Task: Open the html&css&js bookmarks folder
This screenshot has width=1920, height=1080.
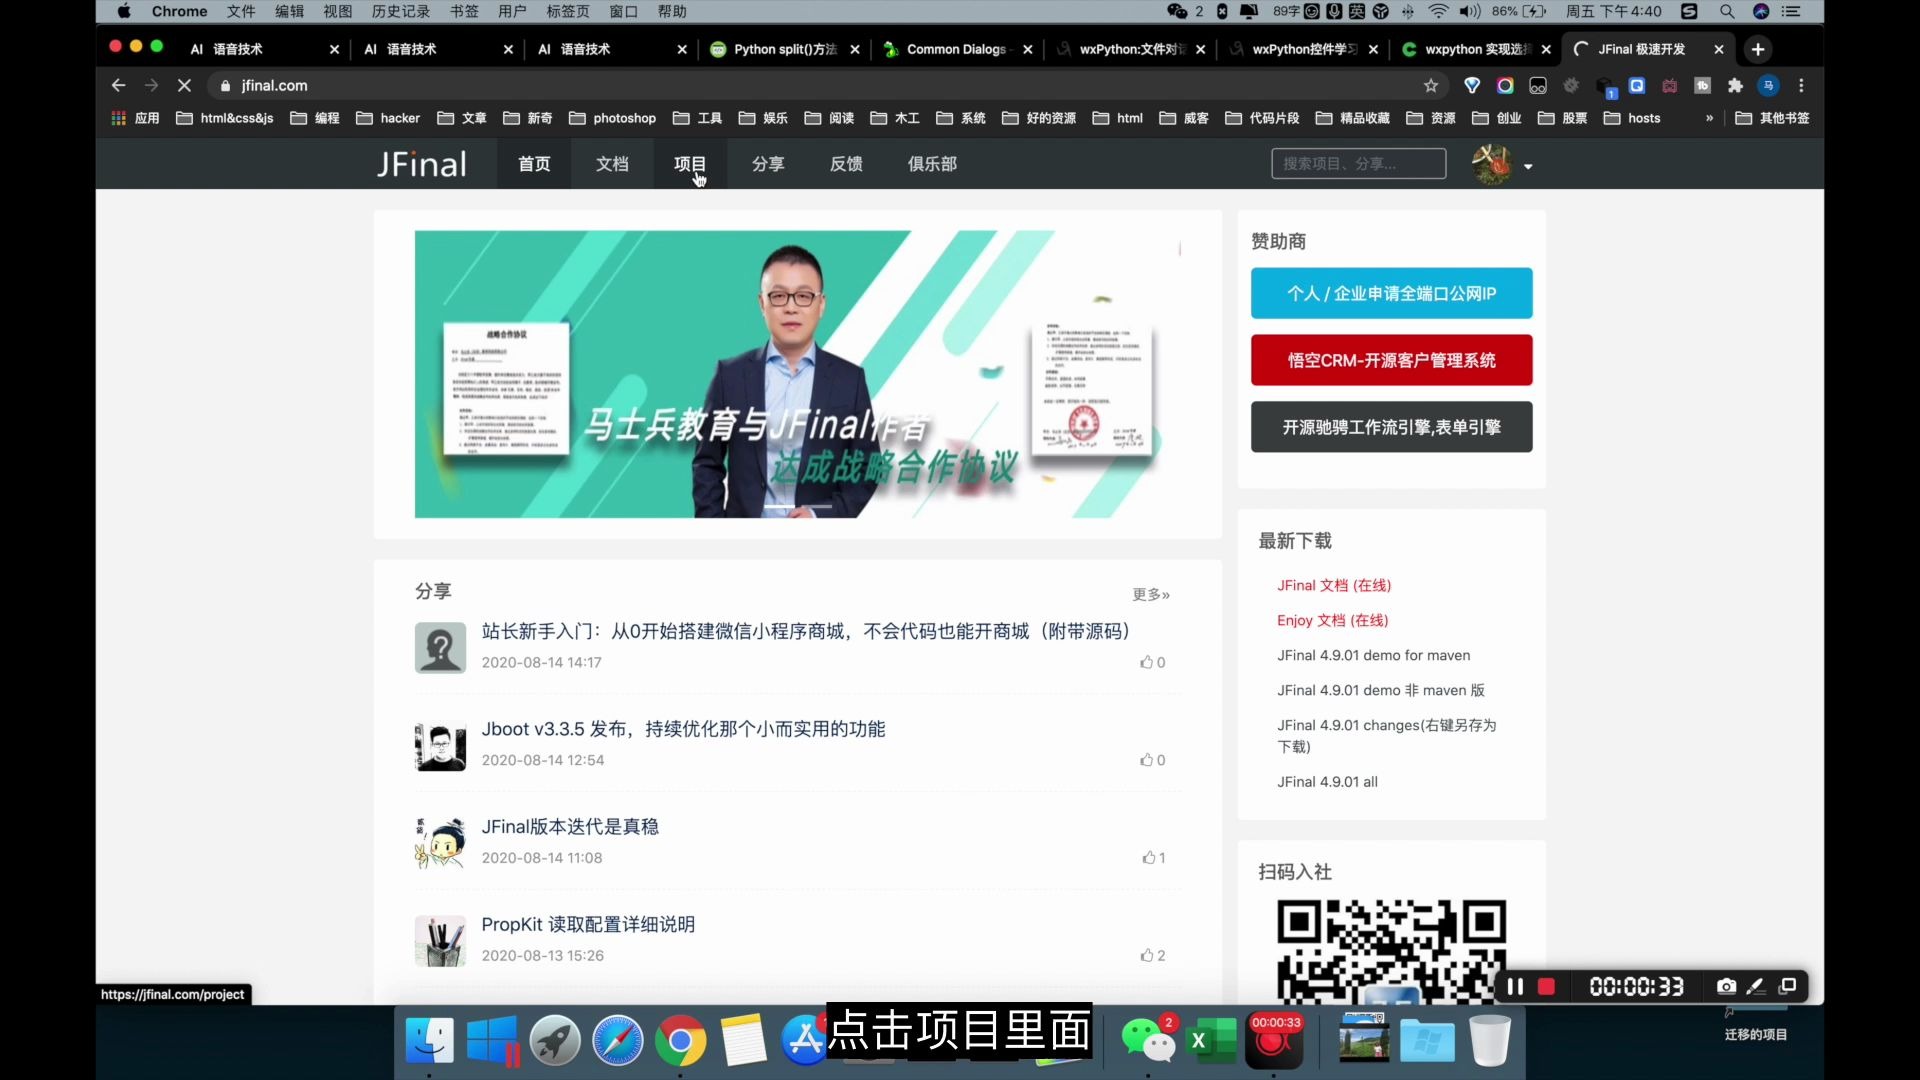Action: click(225, 118)
